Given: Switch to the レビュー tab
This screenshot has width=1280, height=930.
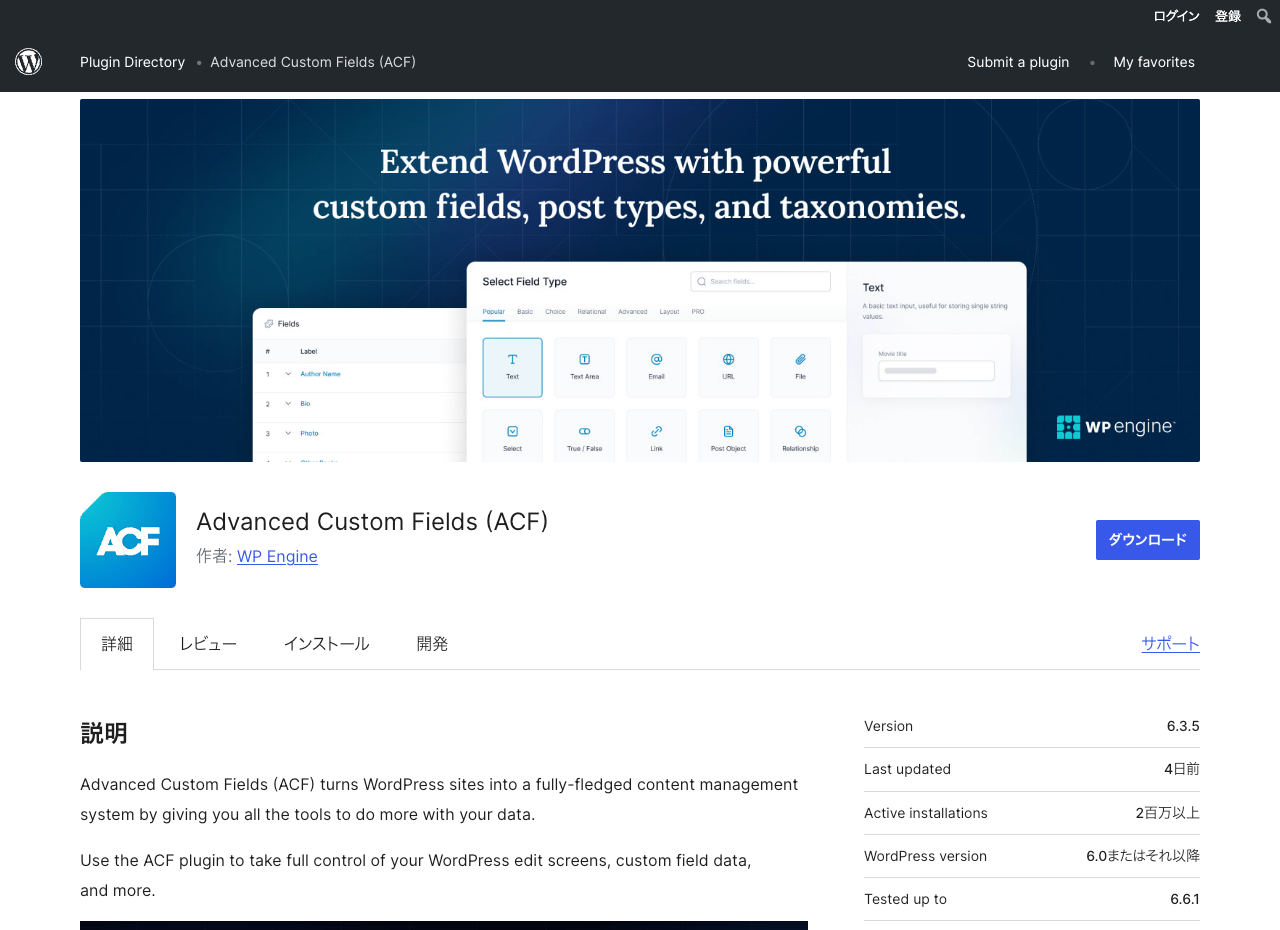Looking at the screenshot, I should [x=208, y=644].
